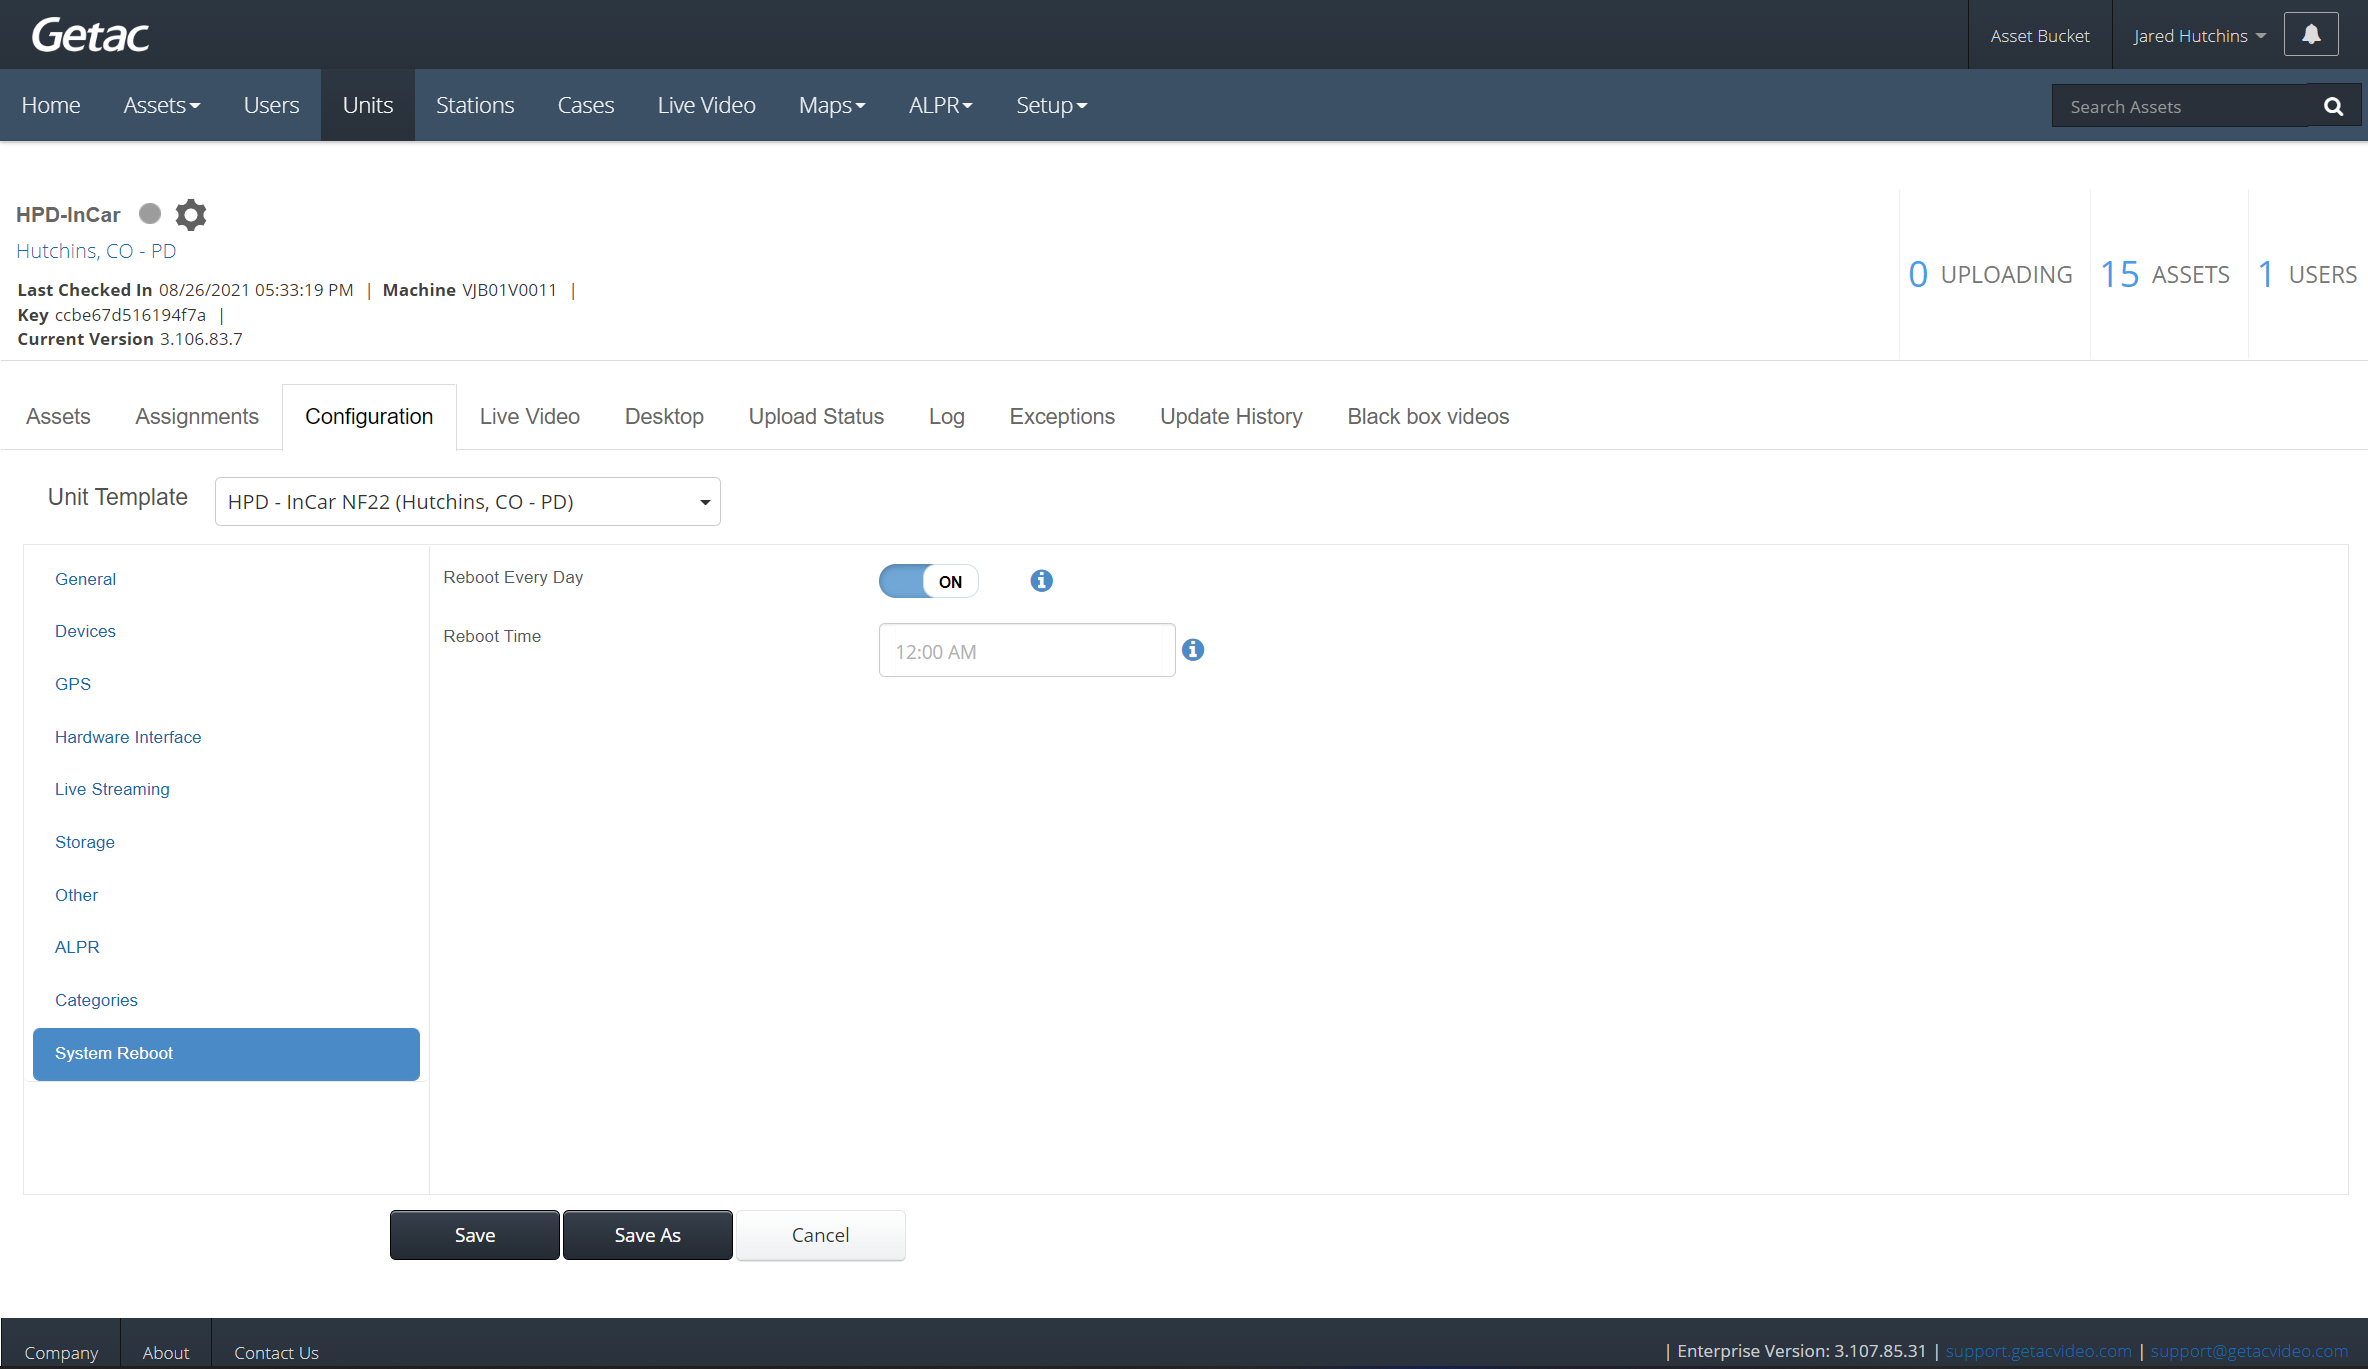Click the Search Assets field

point(2180,106)
